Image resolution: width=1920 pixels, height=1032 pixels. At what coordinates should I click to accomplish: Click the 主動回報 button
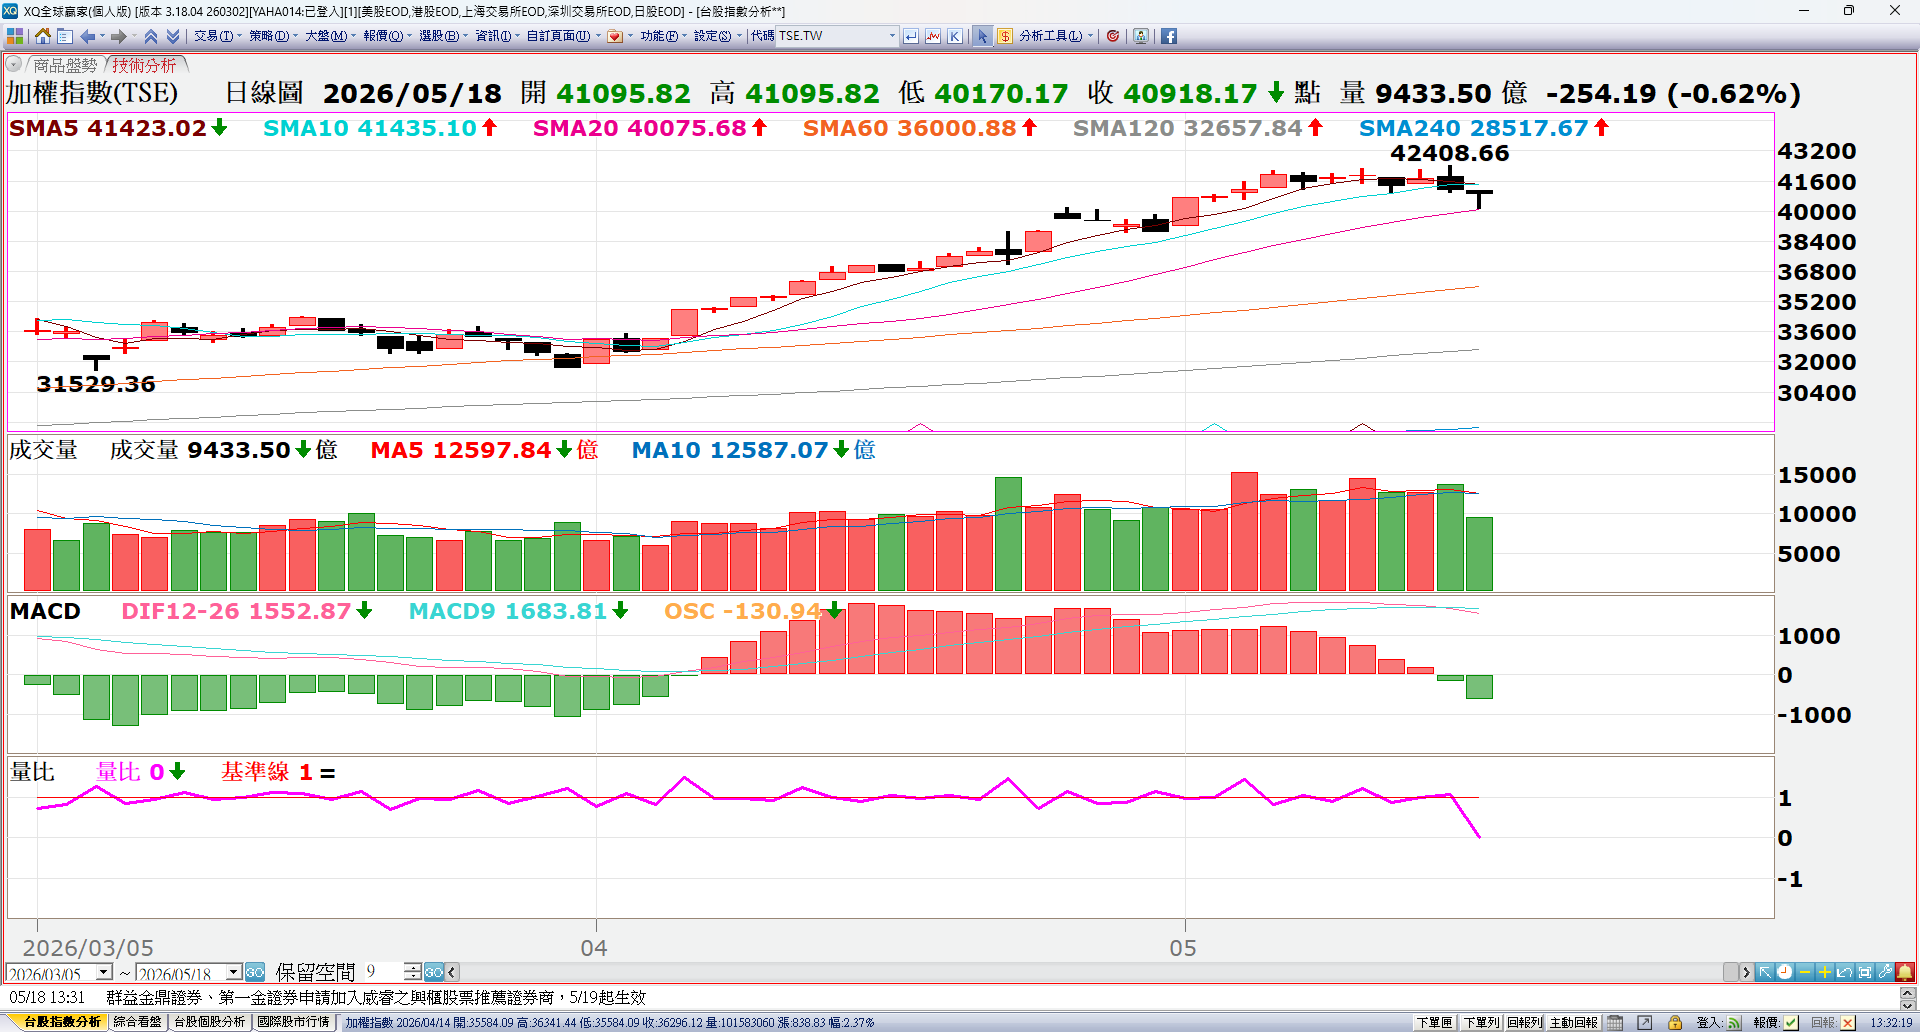[x=1574, y=1022]
